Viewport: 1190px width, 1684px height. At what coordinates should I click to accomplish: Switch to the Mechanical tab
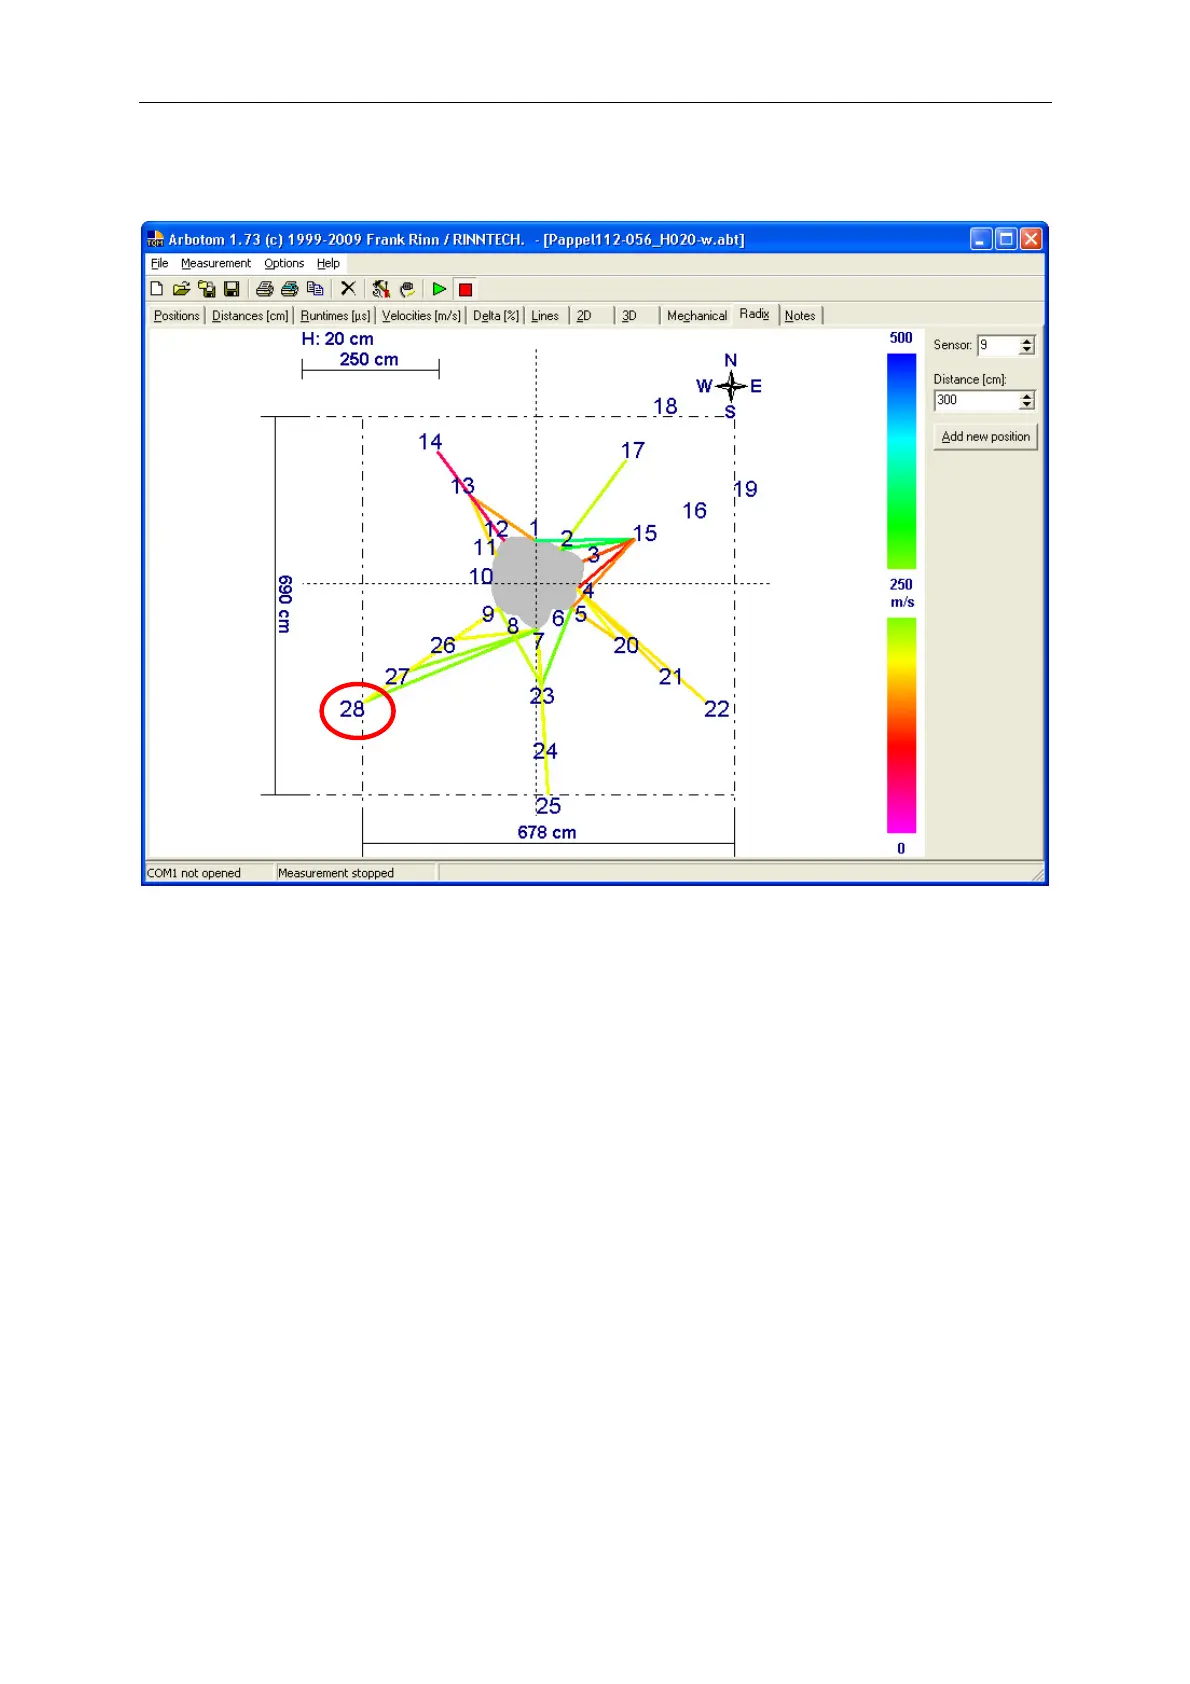(x=697, y=316)
